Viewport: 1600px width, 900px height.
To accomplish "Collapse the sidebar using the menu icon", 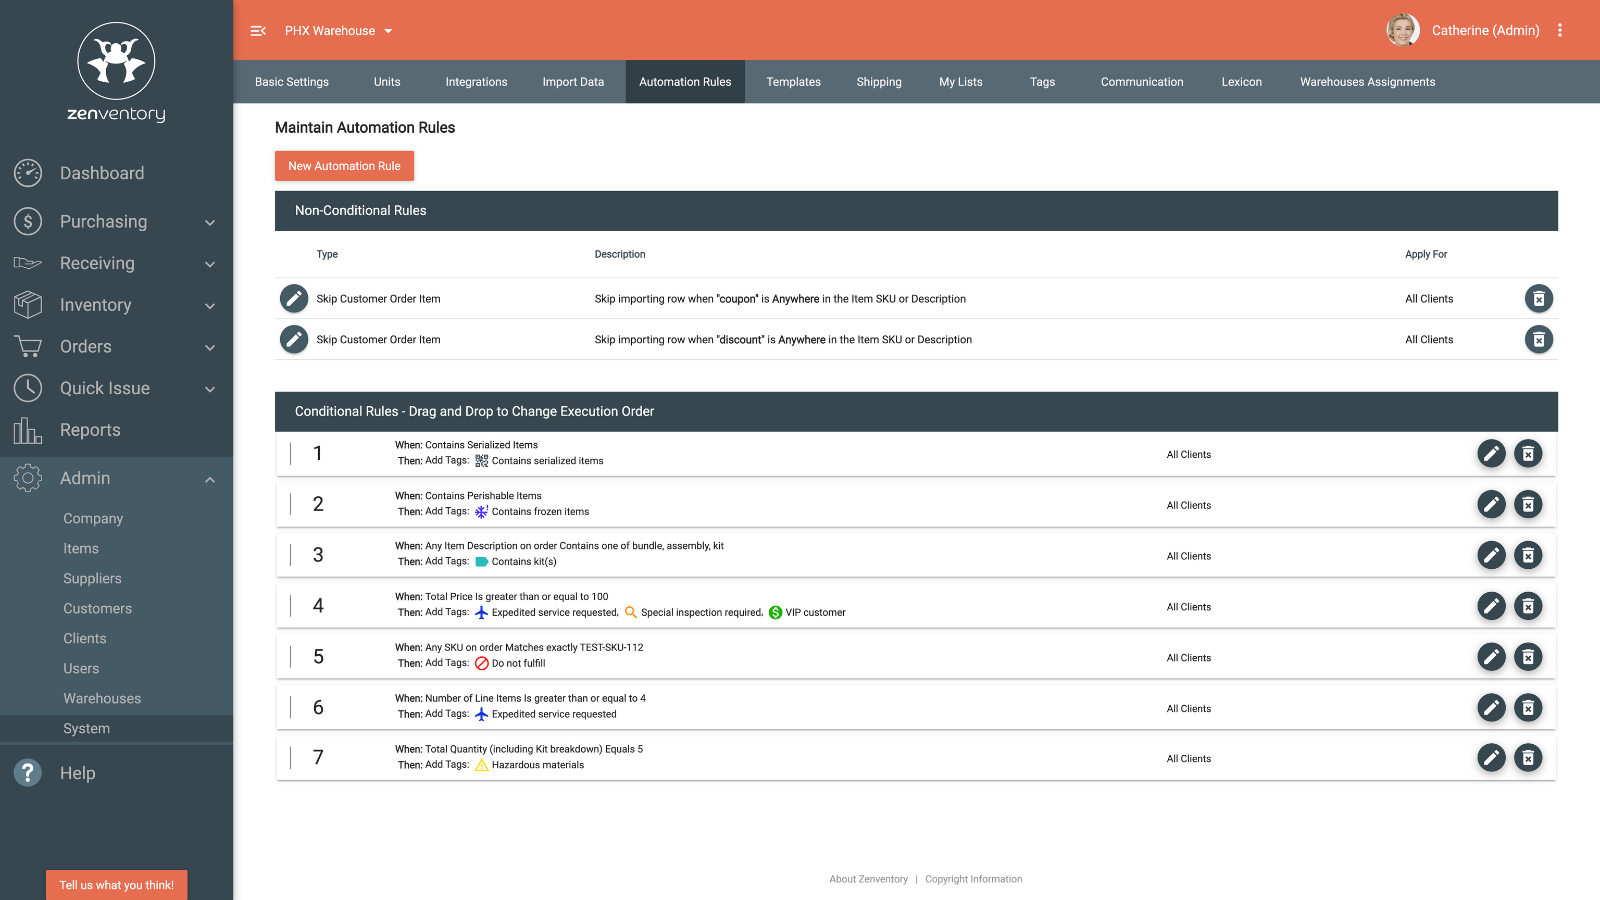I will pos(258,31).
